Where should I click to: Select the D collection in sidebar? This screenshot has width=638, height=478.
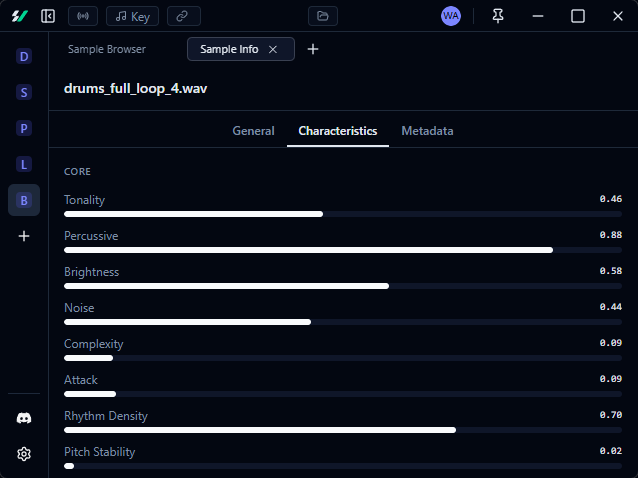click(24, 57)
